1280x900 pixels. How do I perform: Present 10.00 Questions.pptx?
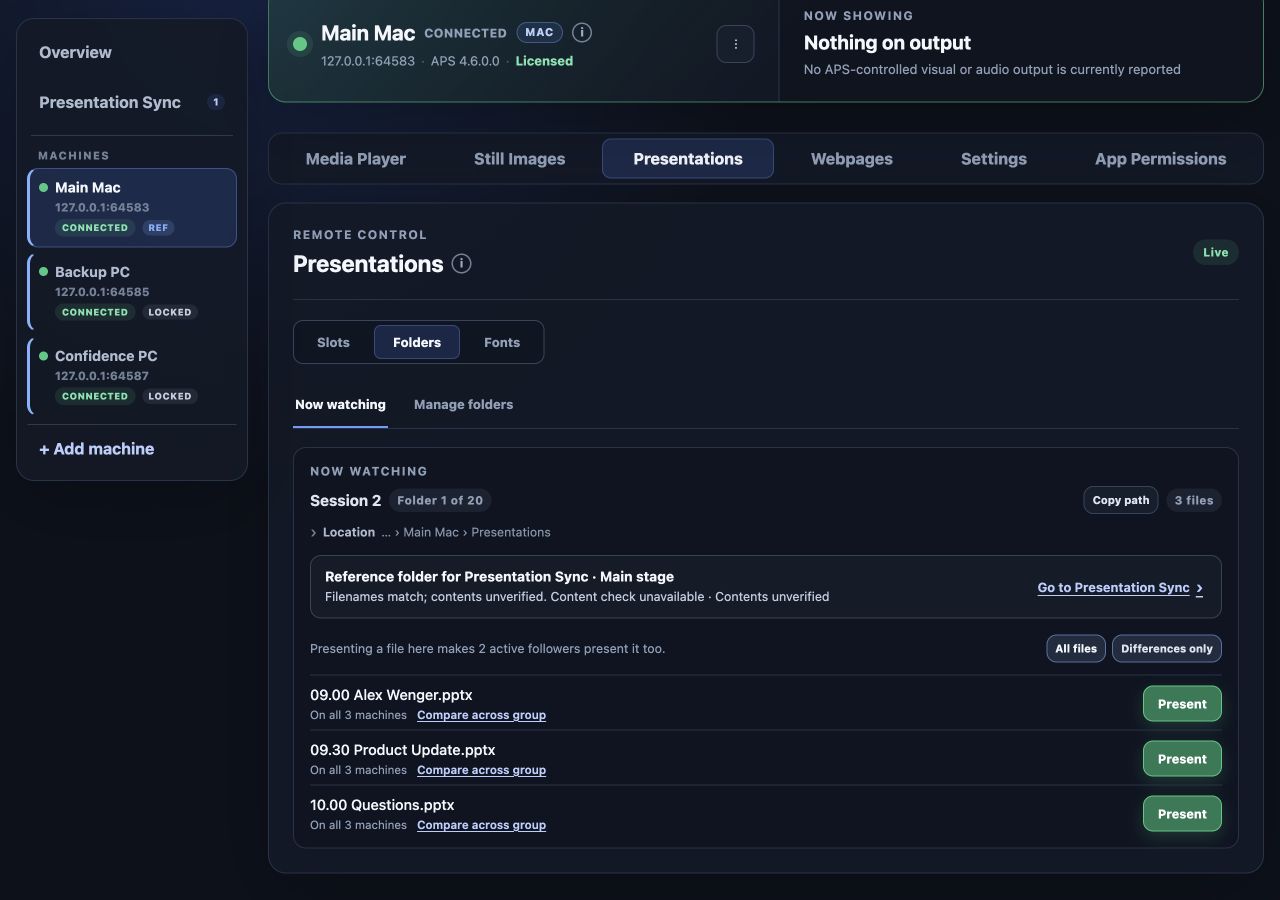[1182, 814]
